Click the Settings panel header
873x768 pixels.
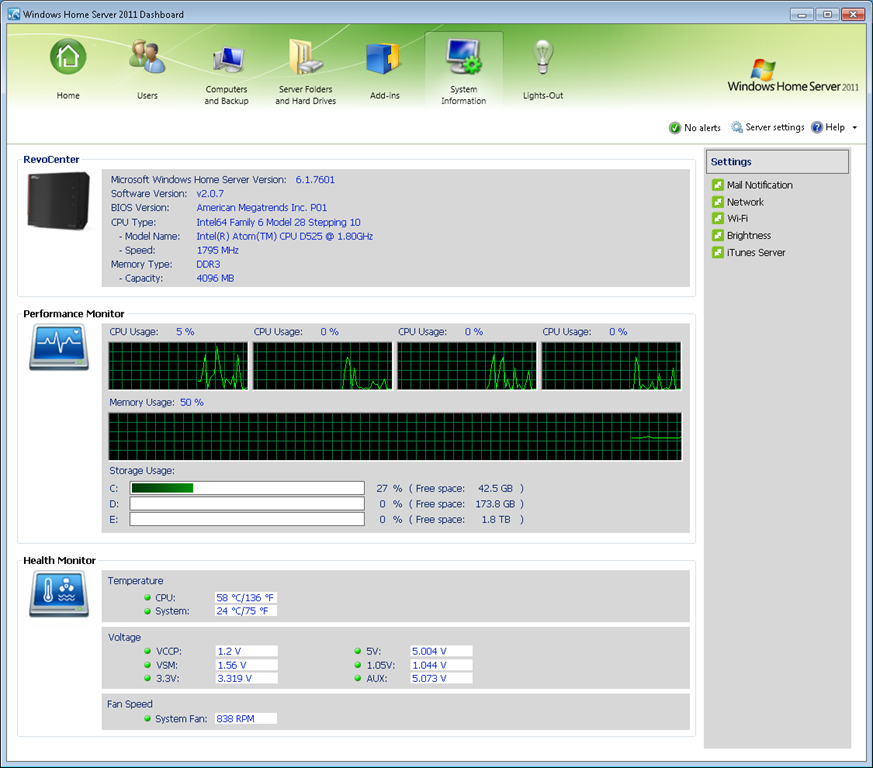[777, 162]
